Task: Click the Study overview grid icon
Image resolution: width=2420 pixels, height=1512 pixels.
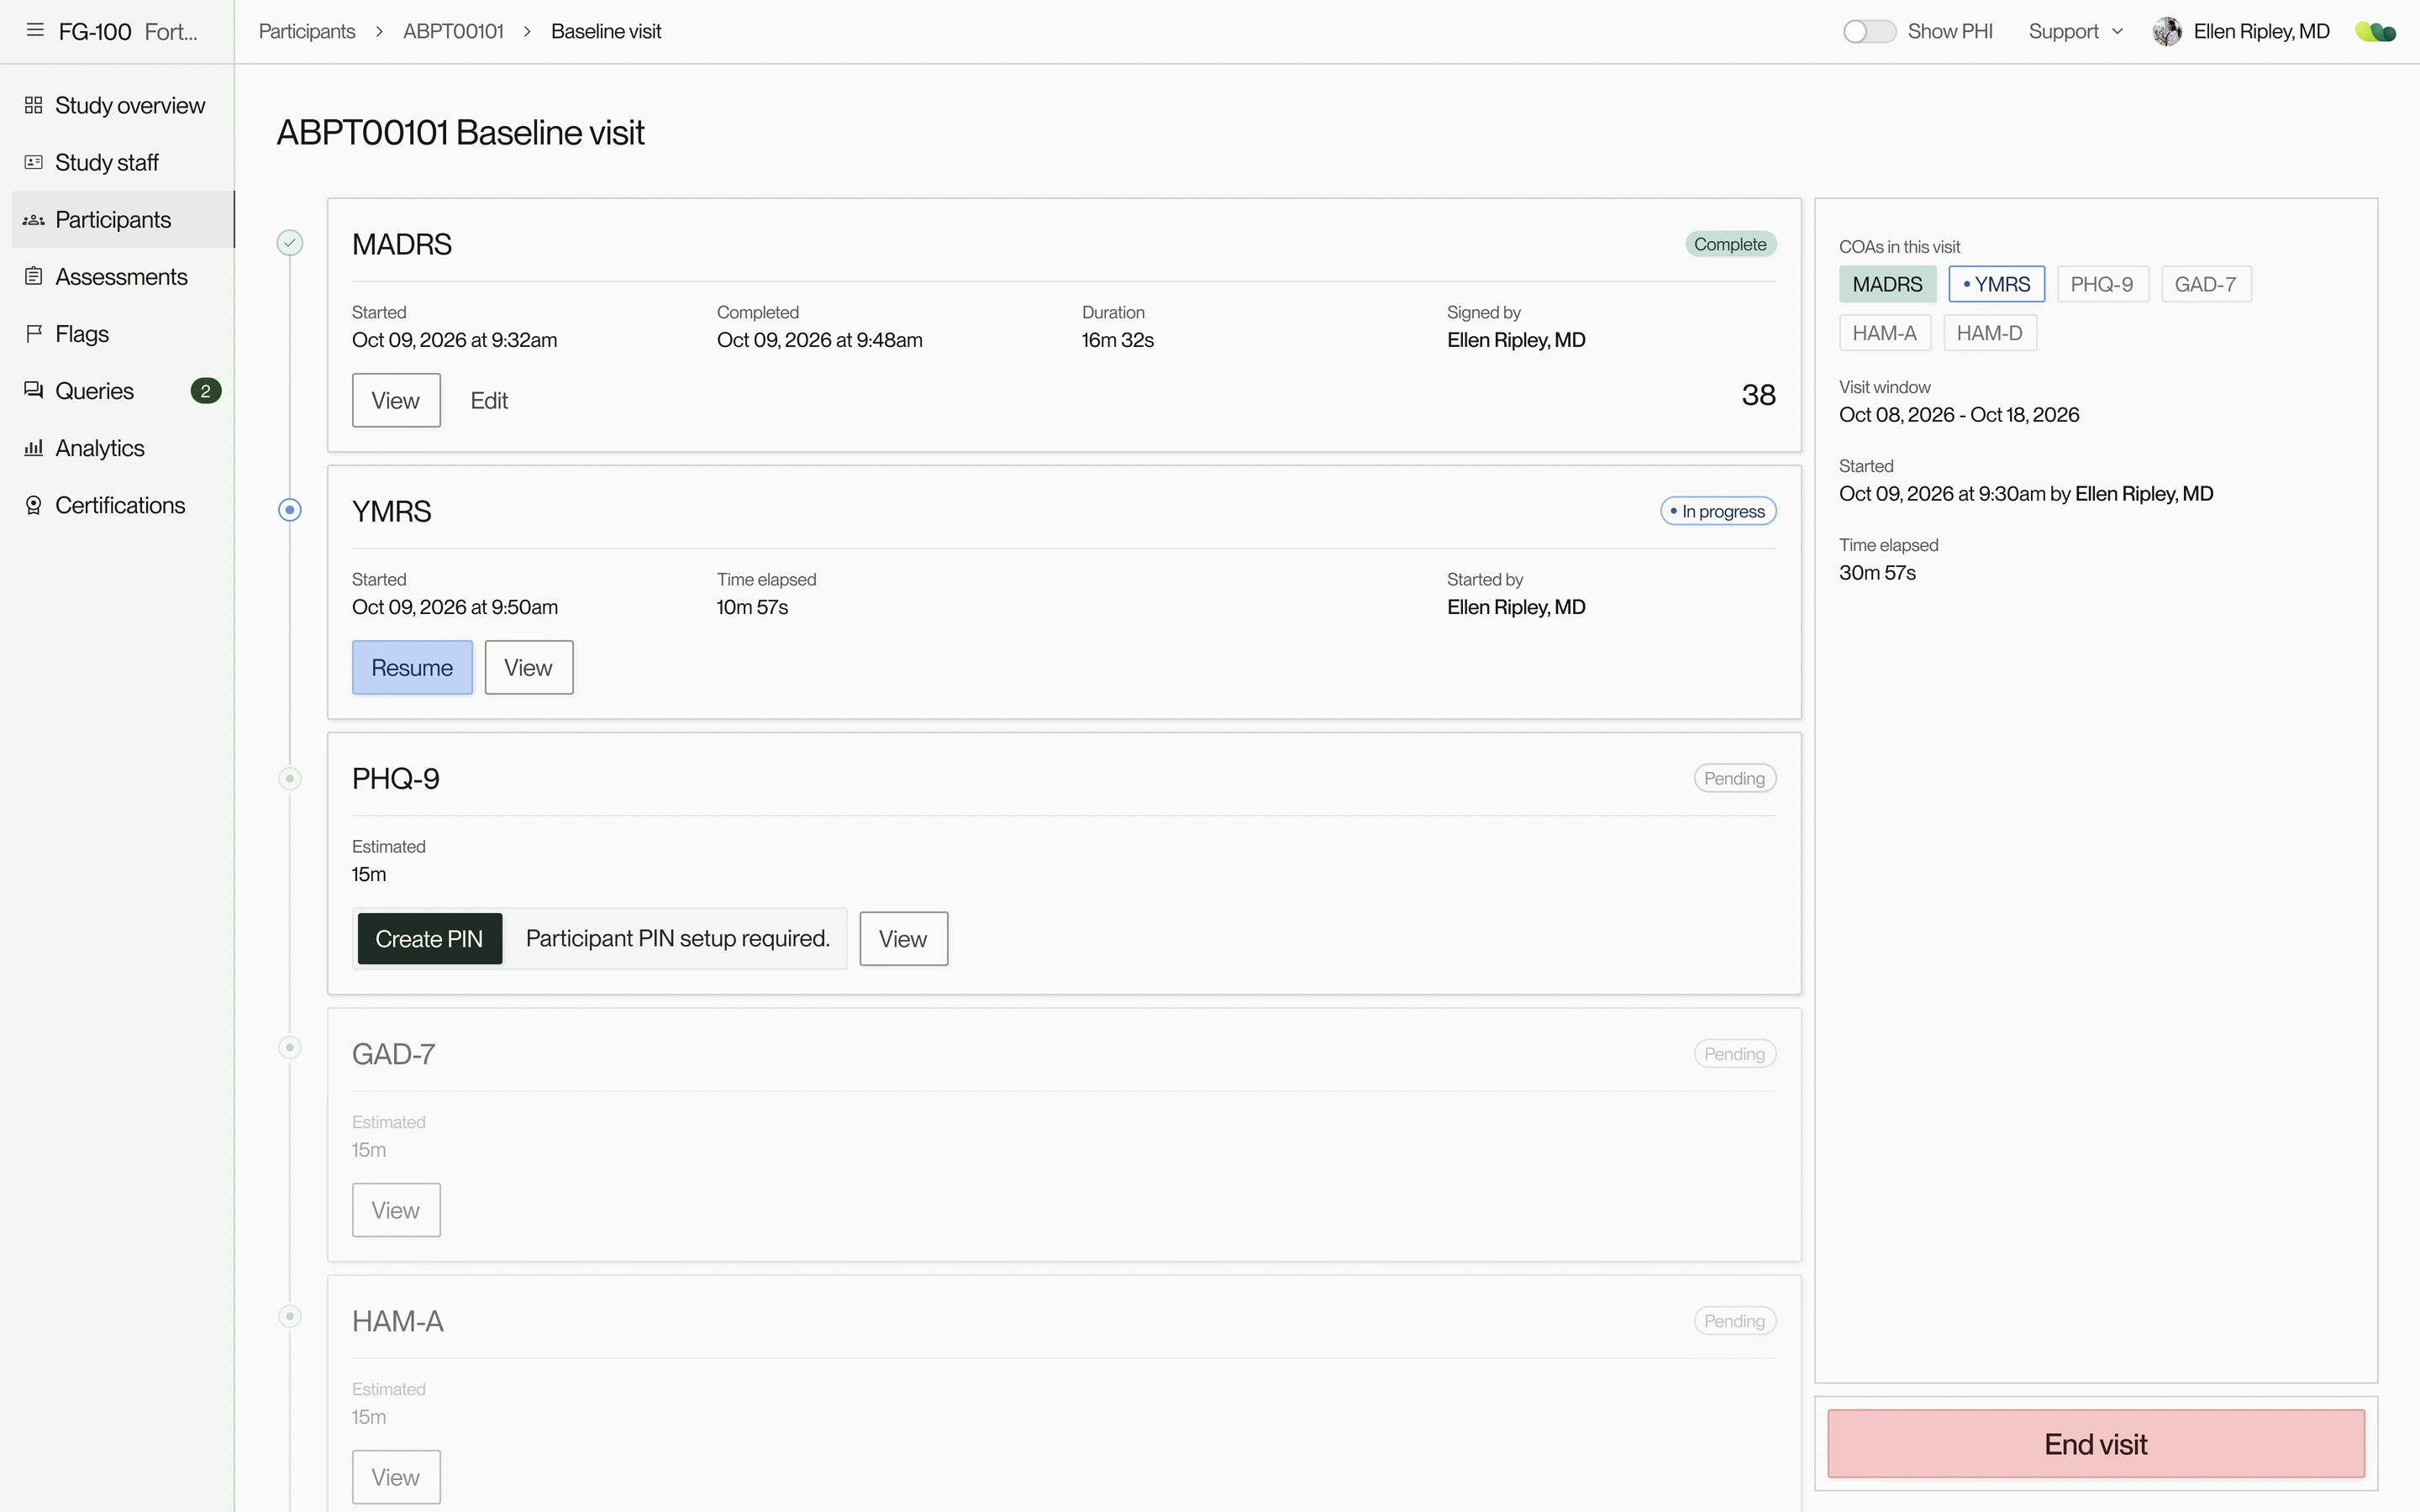Action: [34, 105]
